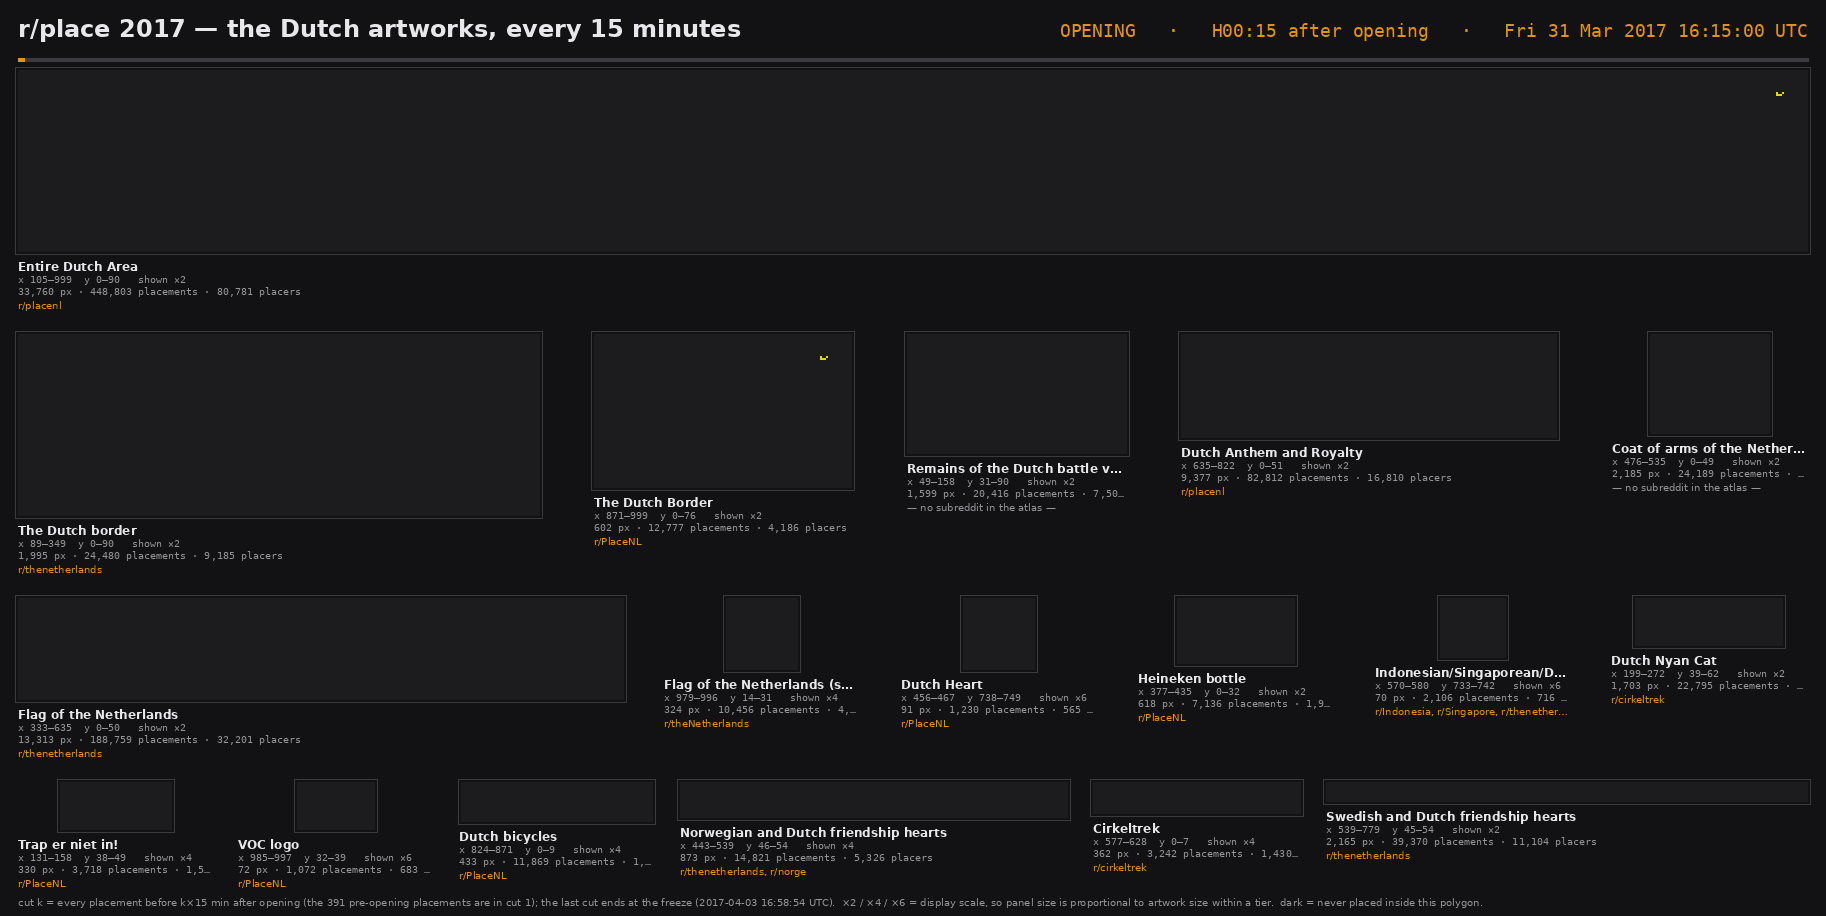Click the timeline progress bar at top
Image resolution: width=1826 pixels, height=916 pixels.
913,60
